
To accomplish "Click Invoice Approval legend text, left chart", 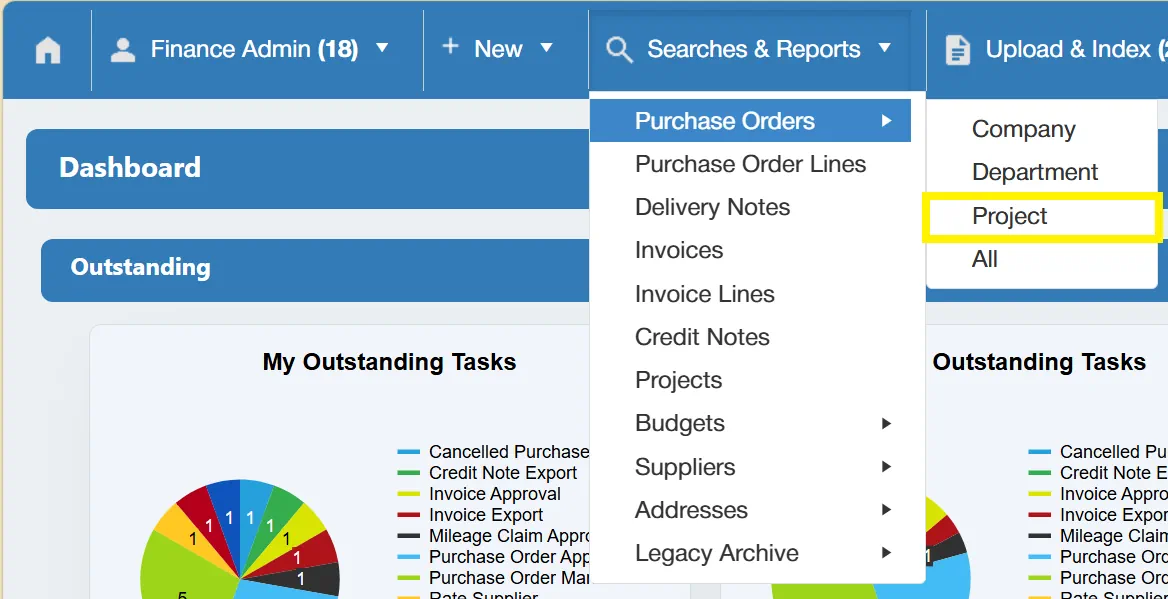I will pyautogui.click(x=495, y=494).
